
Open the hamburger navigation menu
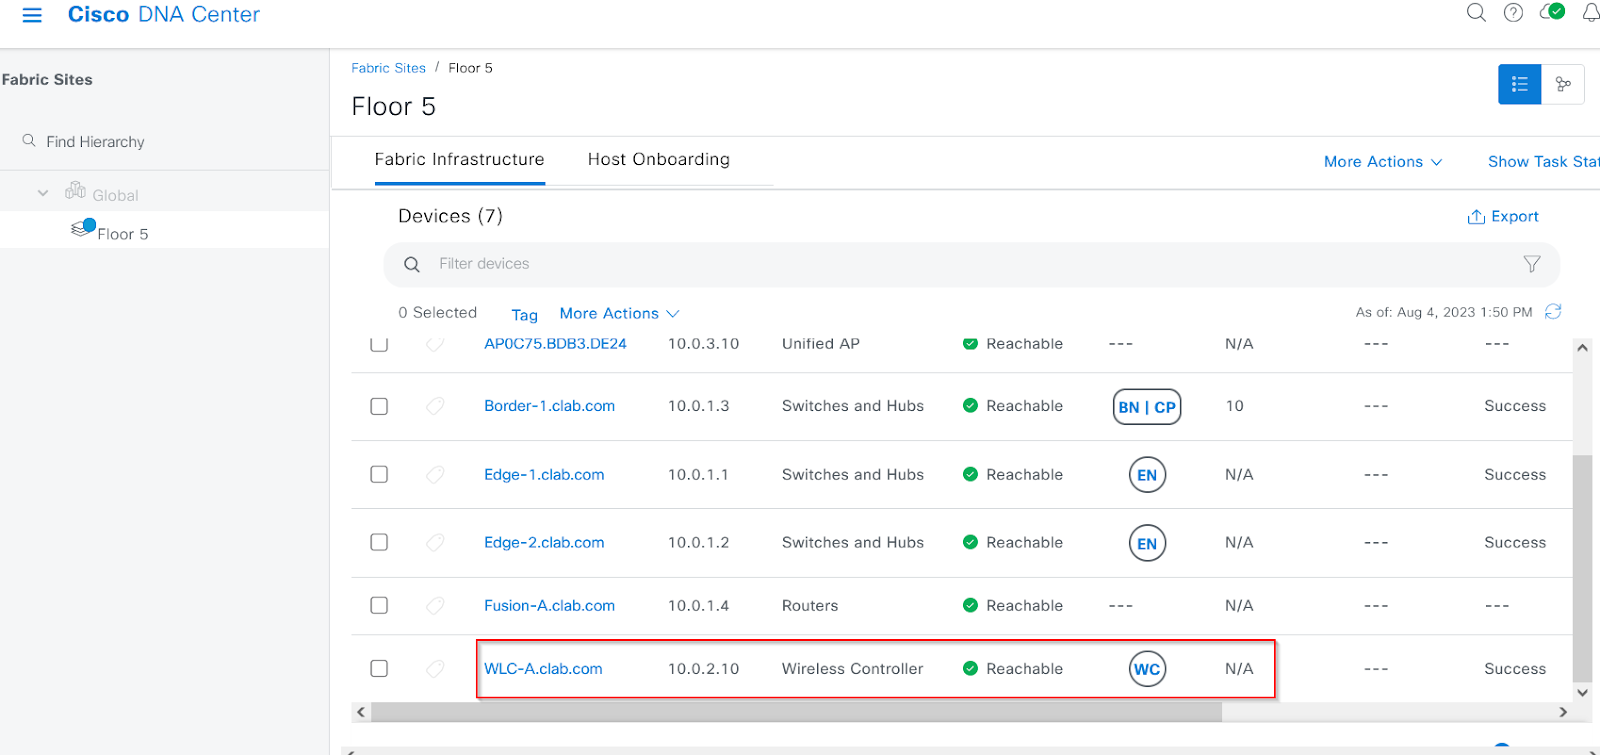(x=32, y=15)
